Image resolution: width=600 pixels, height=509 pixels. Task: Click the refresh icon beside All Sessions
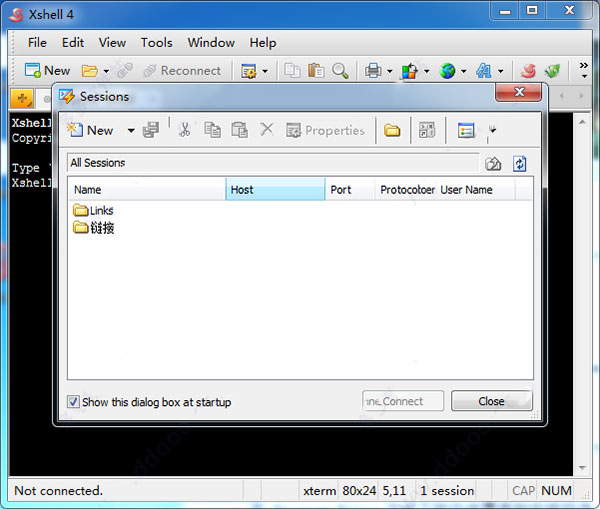point(519,164)
